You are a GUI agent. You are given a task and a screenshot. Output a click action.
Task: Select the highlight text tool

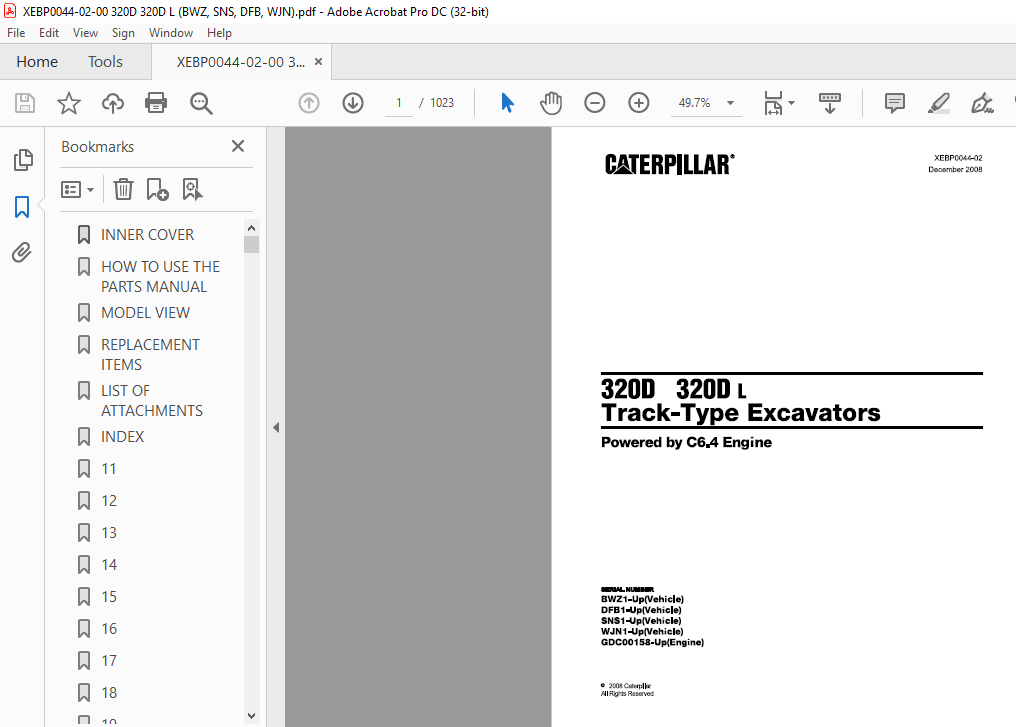[938, 103]
